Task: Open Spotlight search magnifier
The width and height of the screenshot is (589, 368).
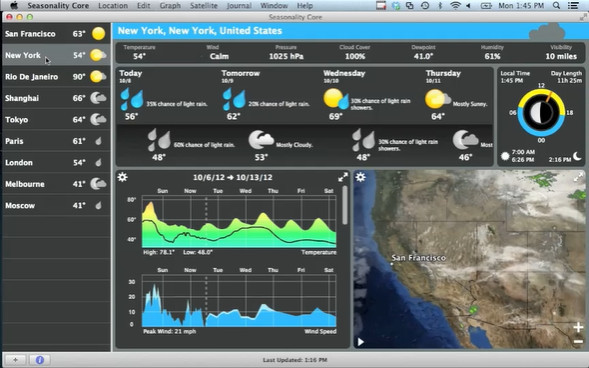Action: click(556, 5)
